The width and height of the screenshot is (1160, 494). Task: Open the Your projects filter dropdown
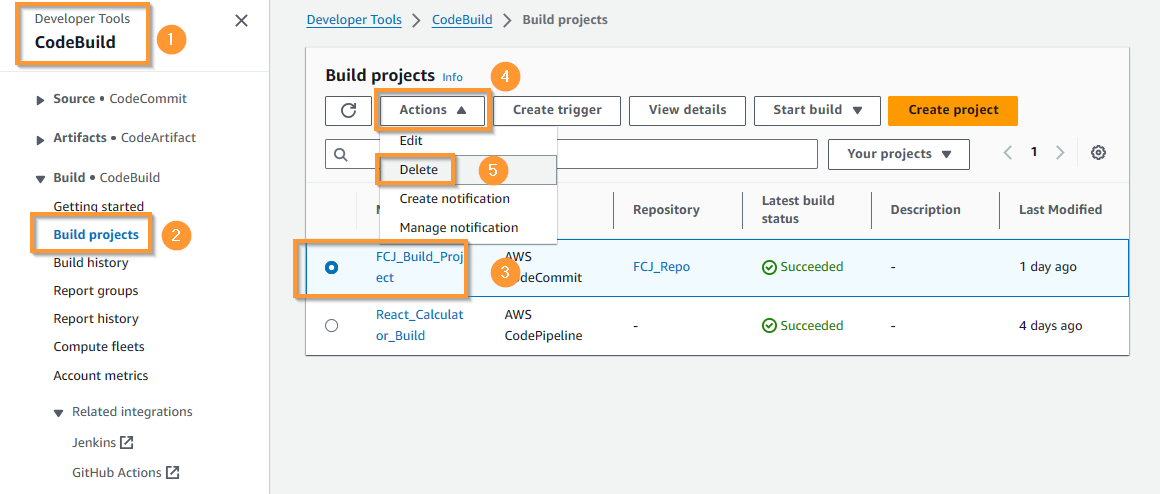pyautogui.click(x=899, y=154)
